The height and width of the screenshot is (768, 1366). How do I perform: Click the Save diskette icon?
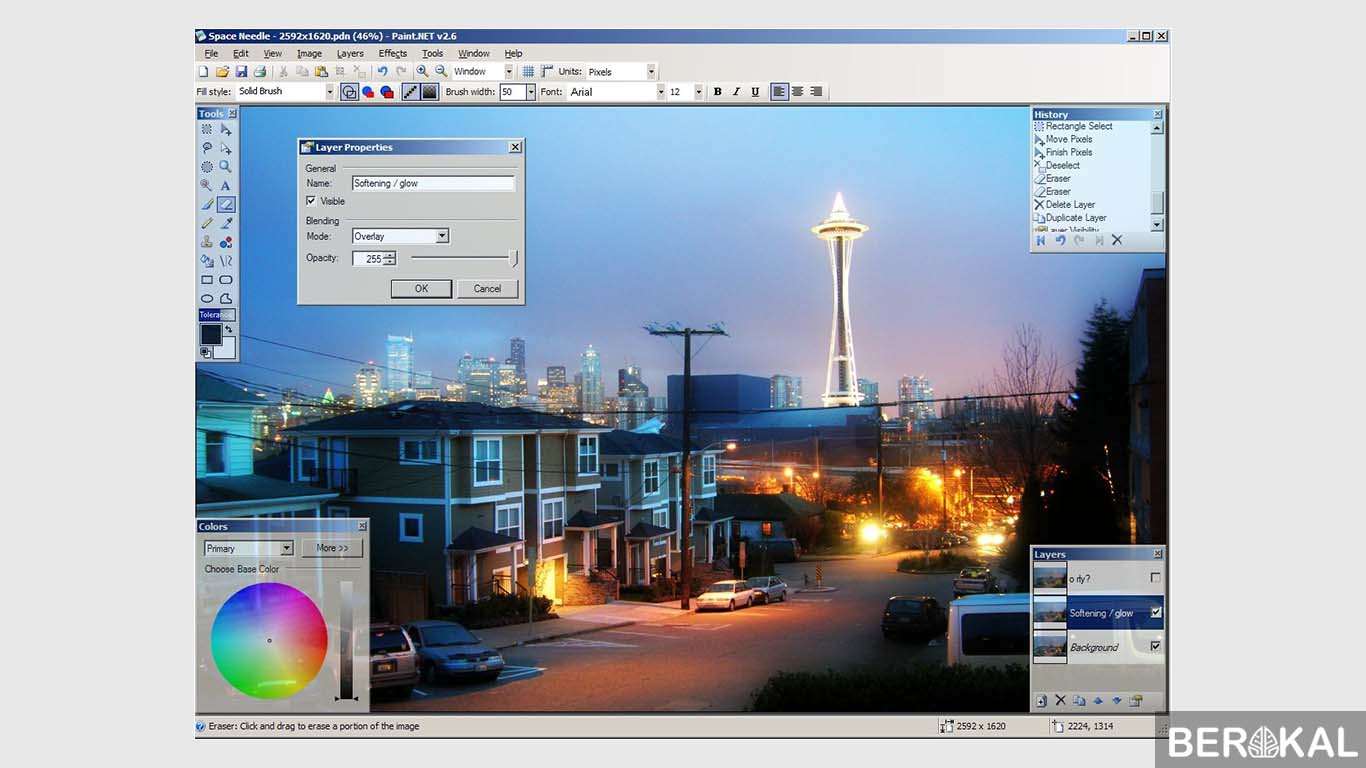(x=241, y=72)
